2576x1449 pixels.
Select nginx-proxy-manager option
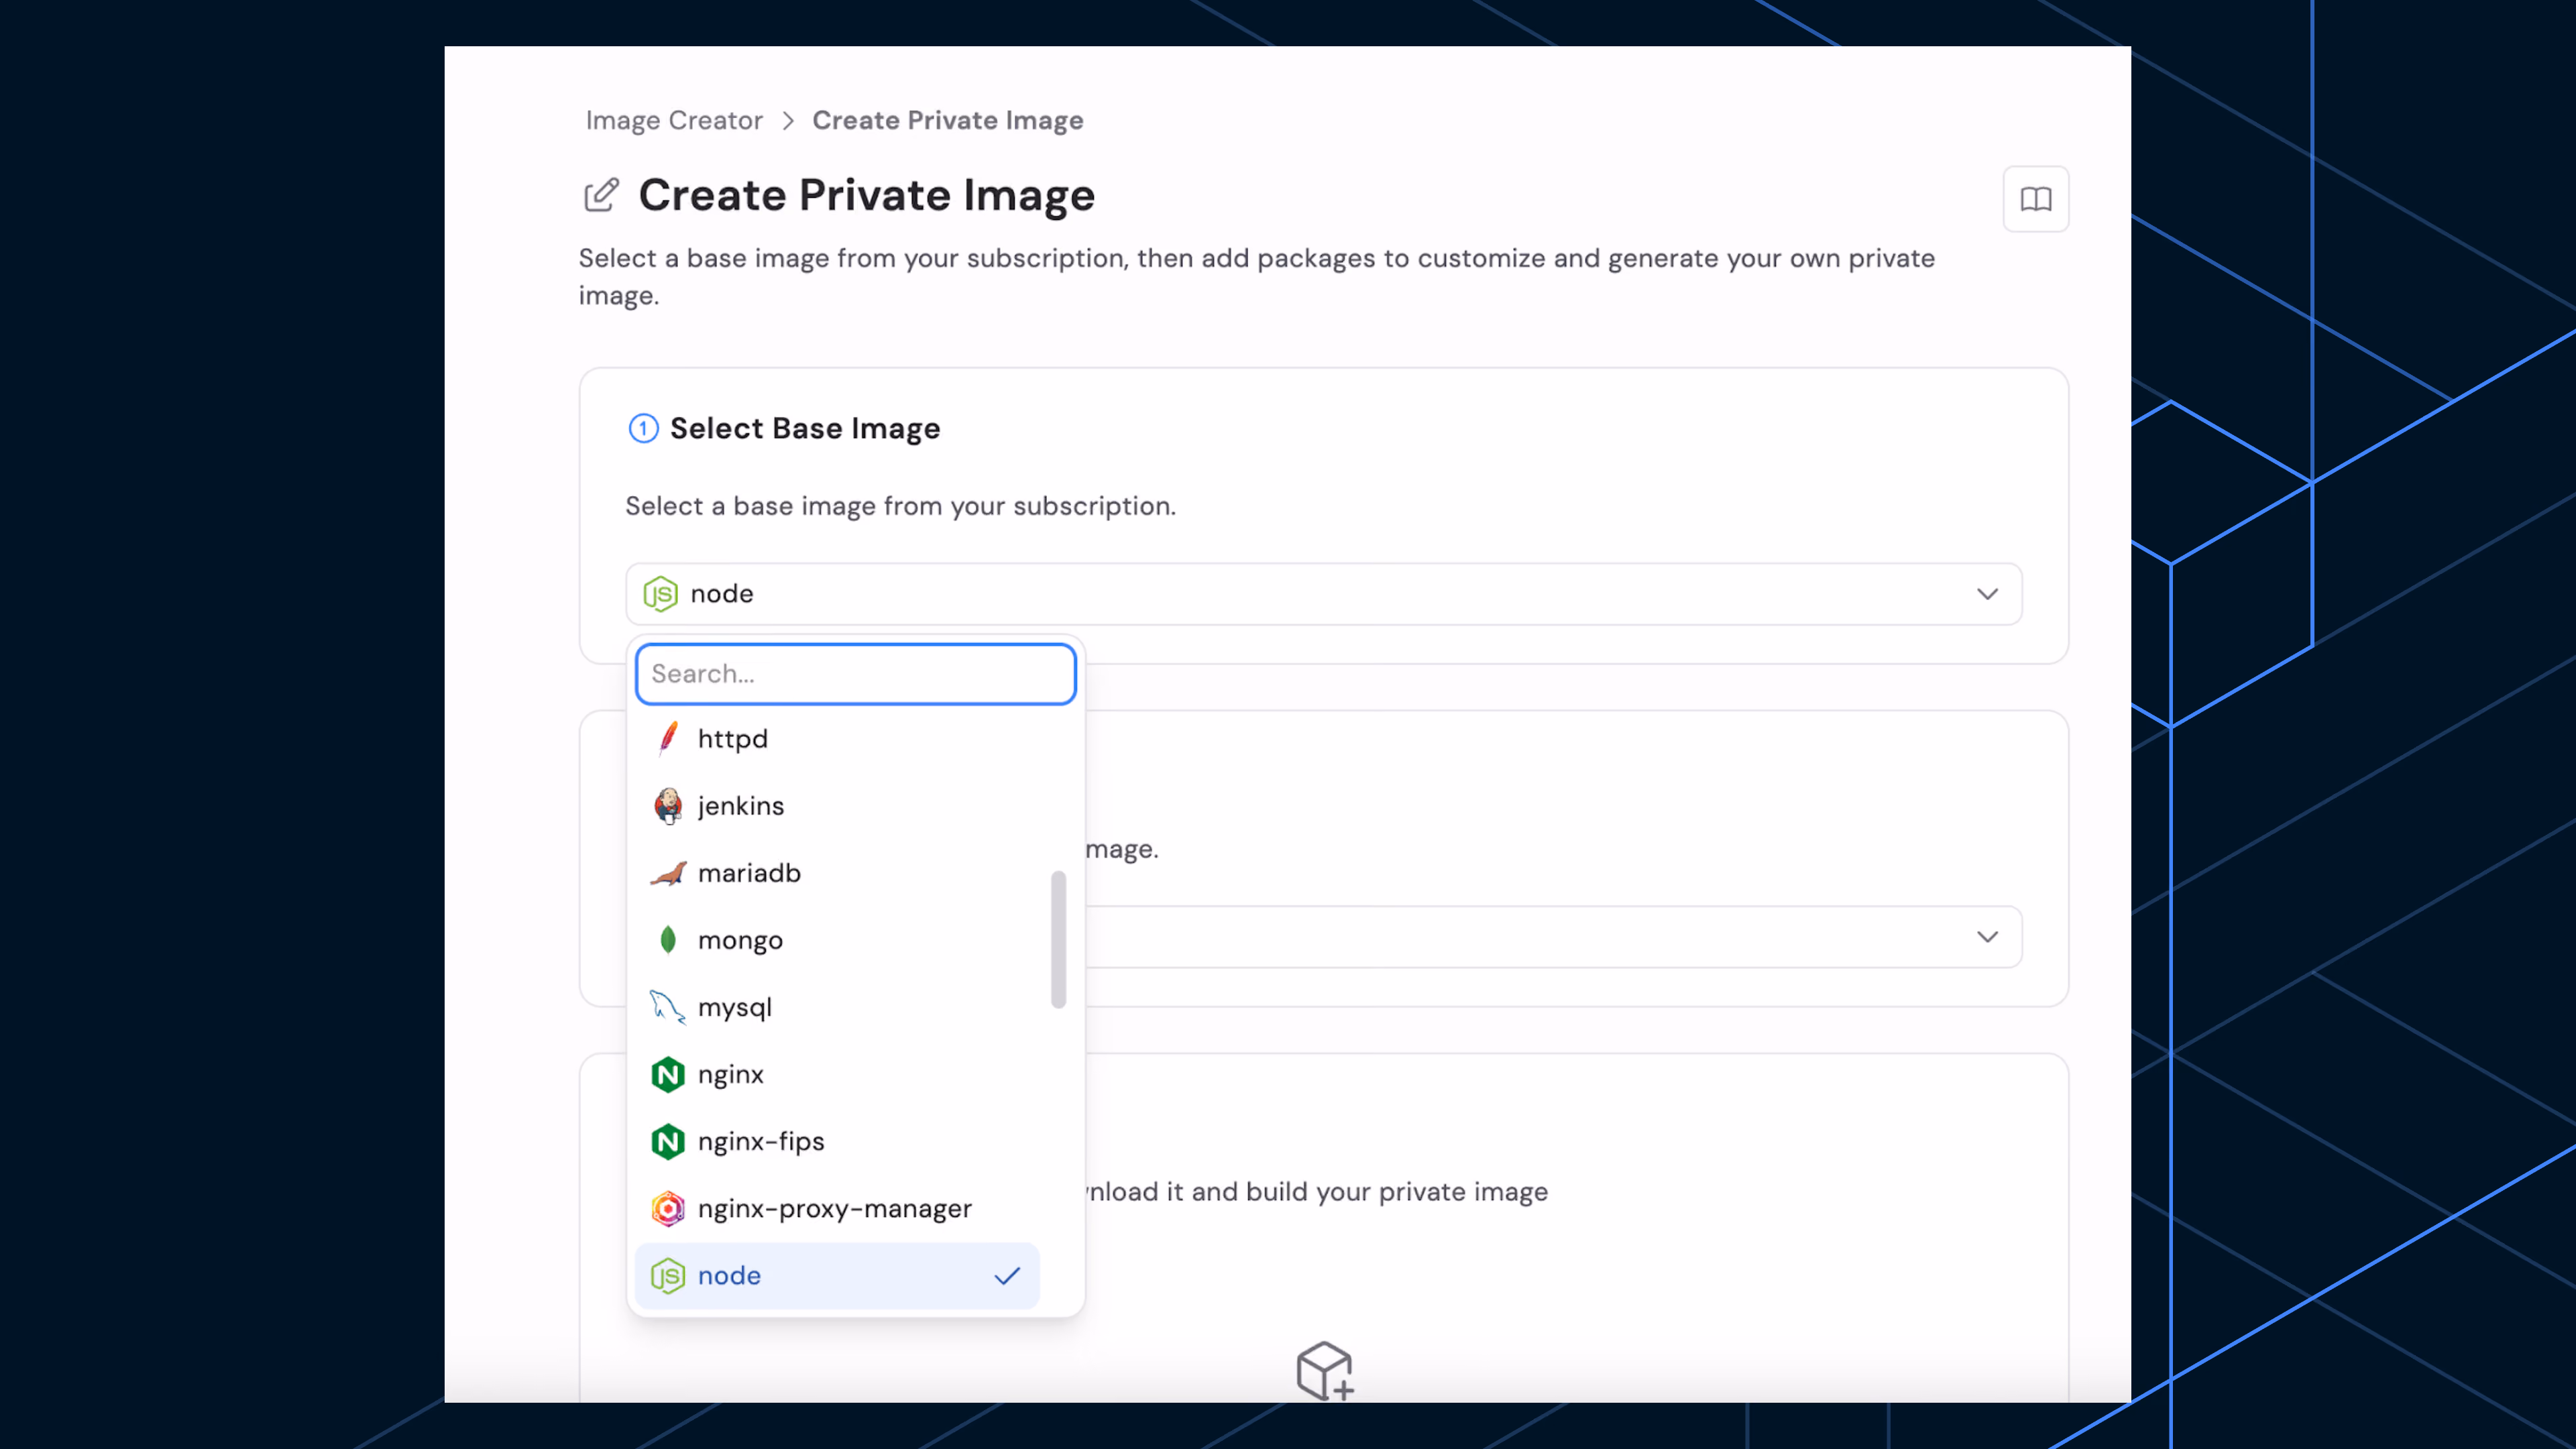coord(837,1208)
